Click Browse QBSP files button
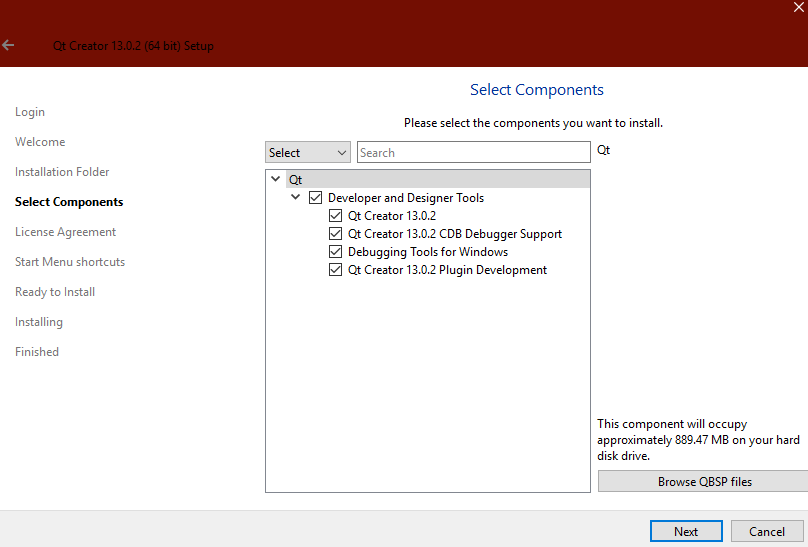This screenshot has height=547, width=808. coord(704,481)
